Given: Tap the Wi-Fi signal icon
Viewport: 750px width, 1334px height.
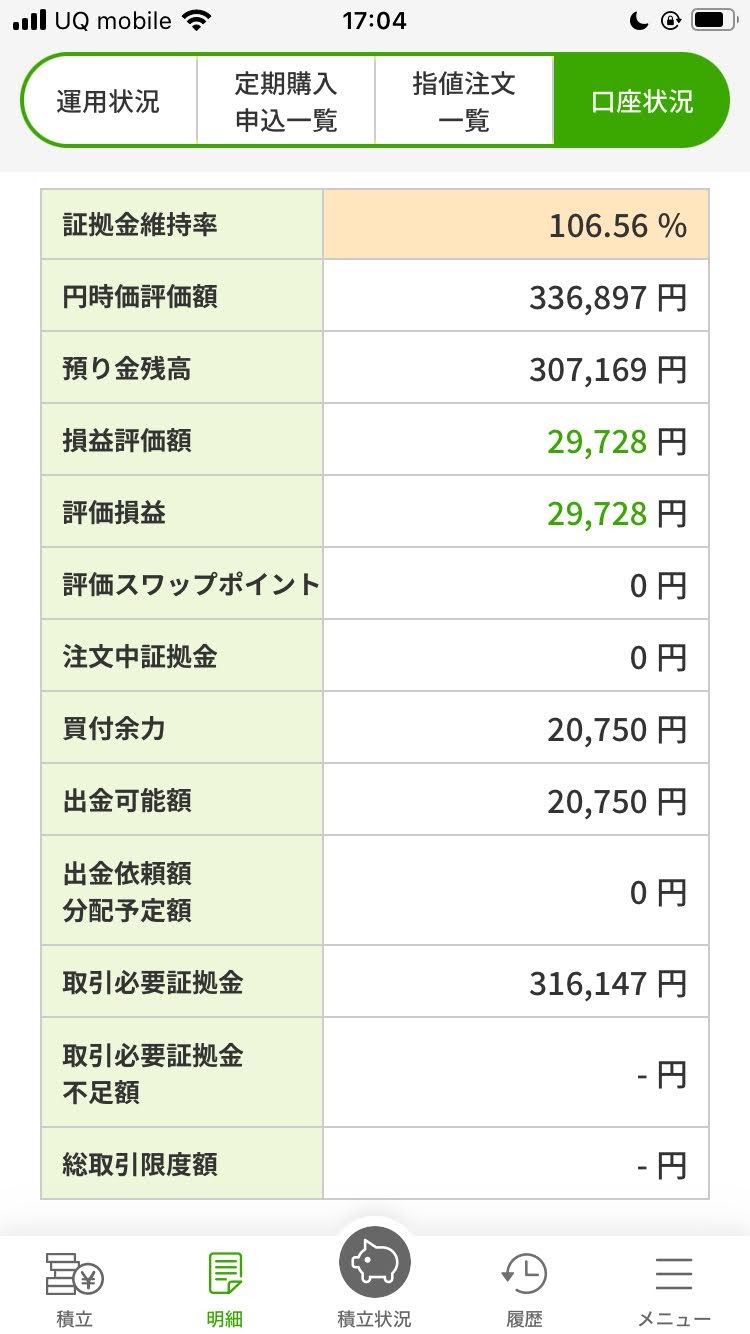Looking at the screenshot, I should pos(198,20).
